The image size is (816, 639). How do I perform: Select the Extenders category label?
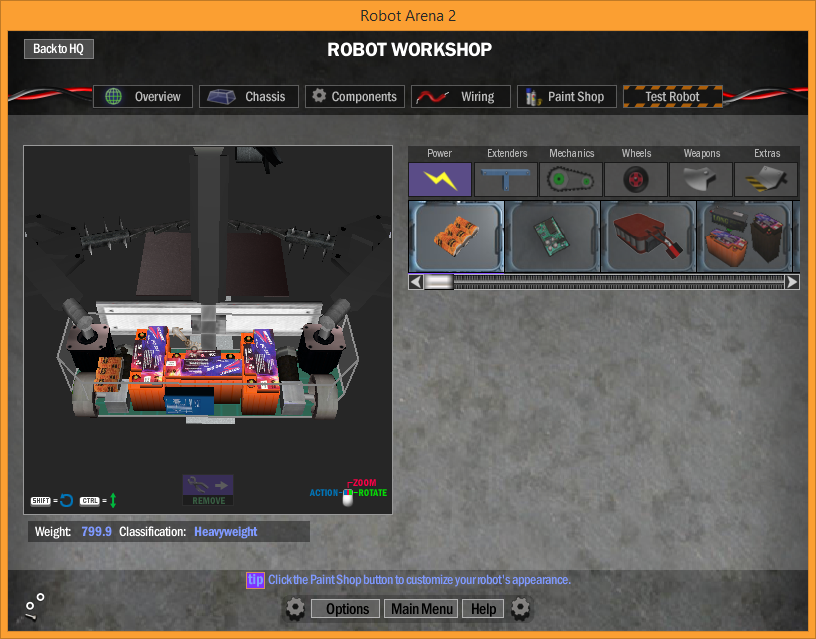click(507, 154)
